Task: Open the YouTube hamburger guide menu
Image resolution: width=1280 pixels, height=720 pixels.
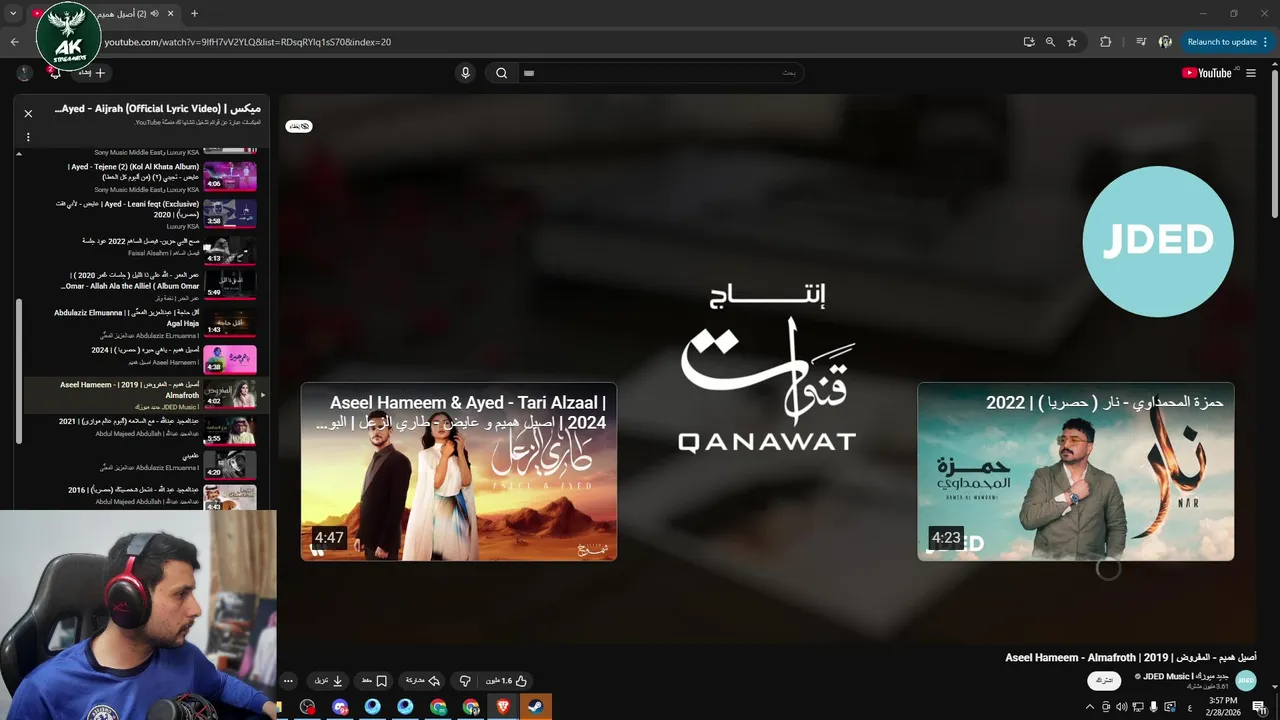Action: coord(1250,73)
